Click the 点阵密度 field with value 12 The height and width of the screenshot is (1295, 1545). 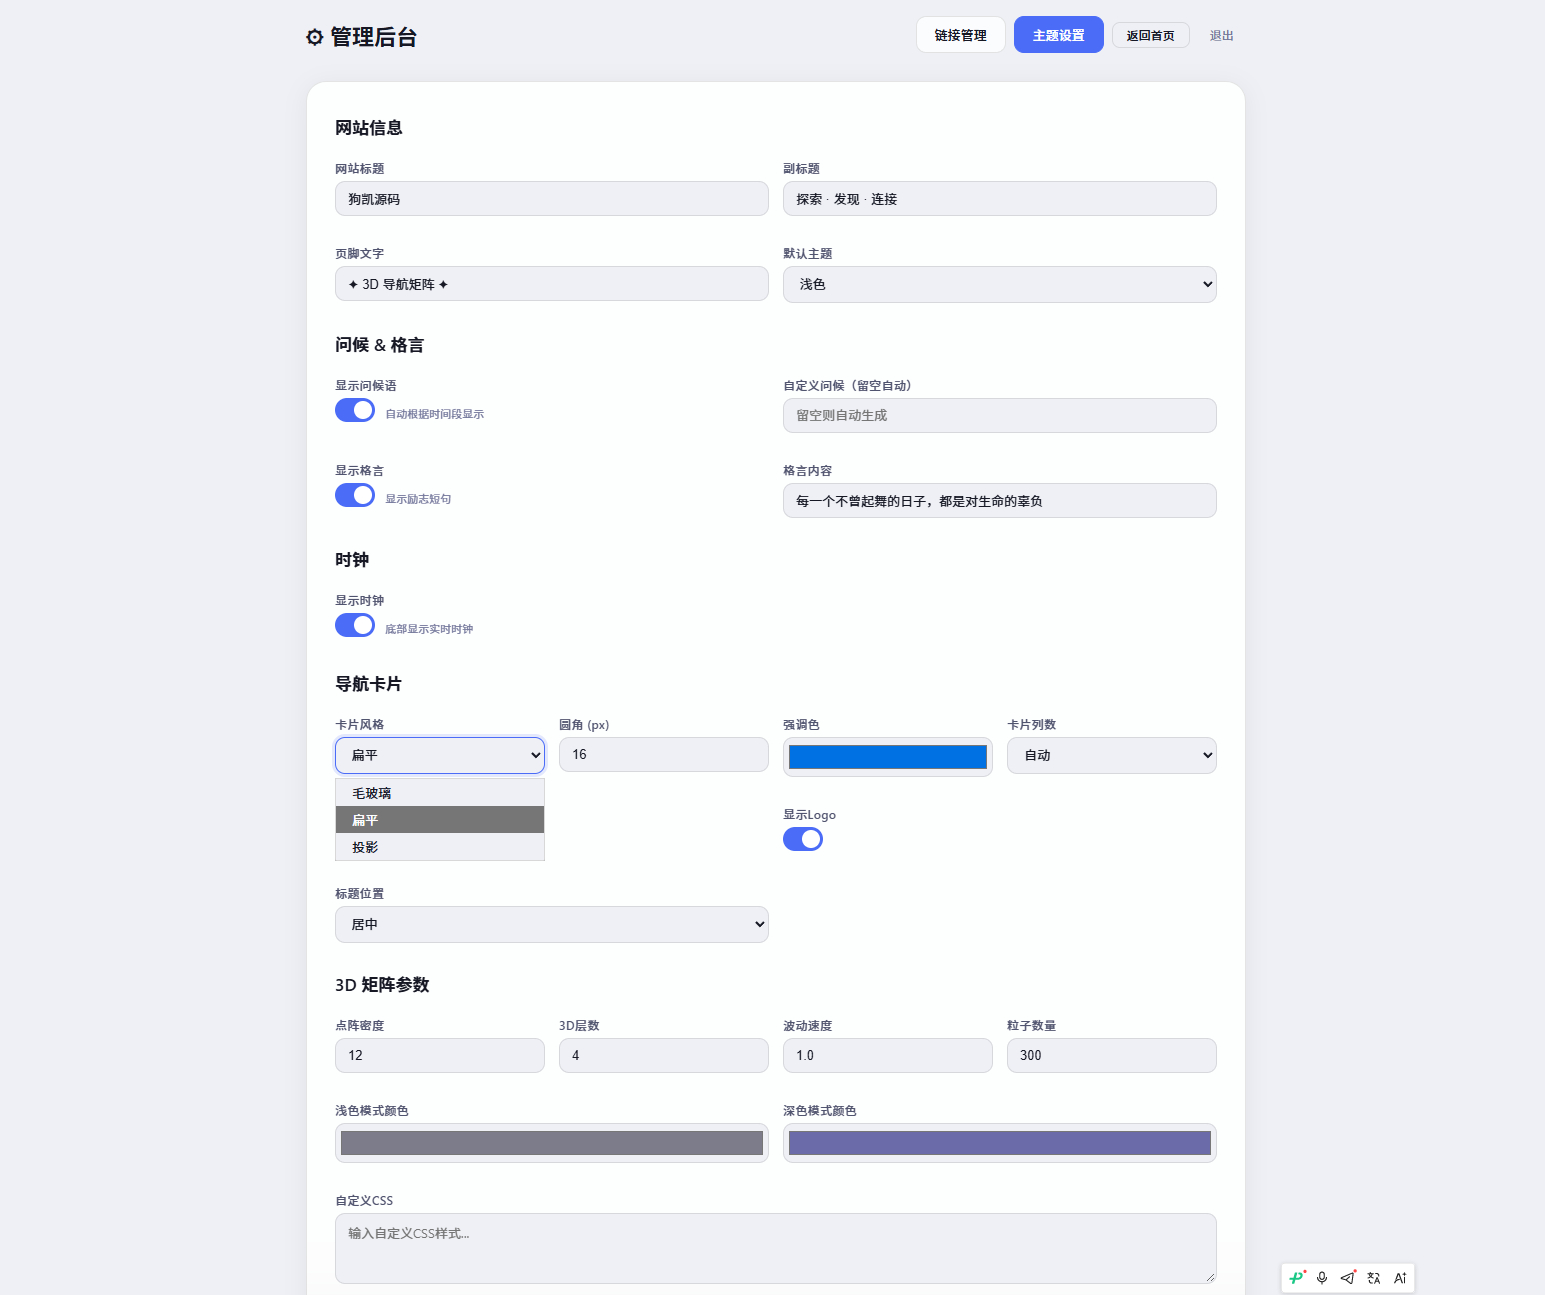pos(440,1055)
